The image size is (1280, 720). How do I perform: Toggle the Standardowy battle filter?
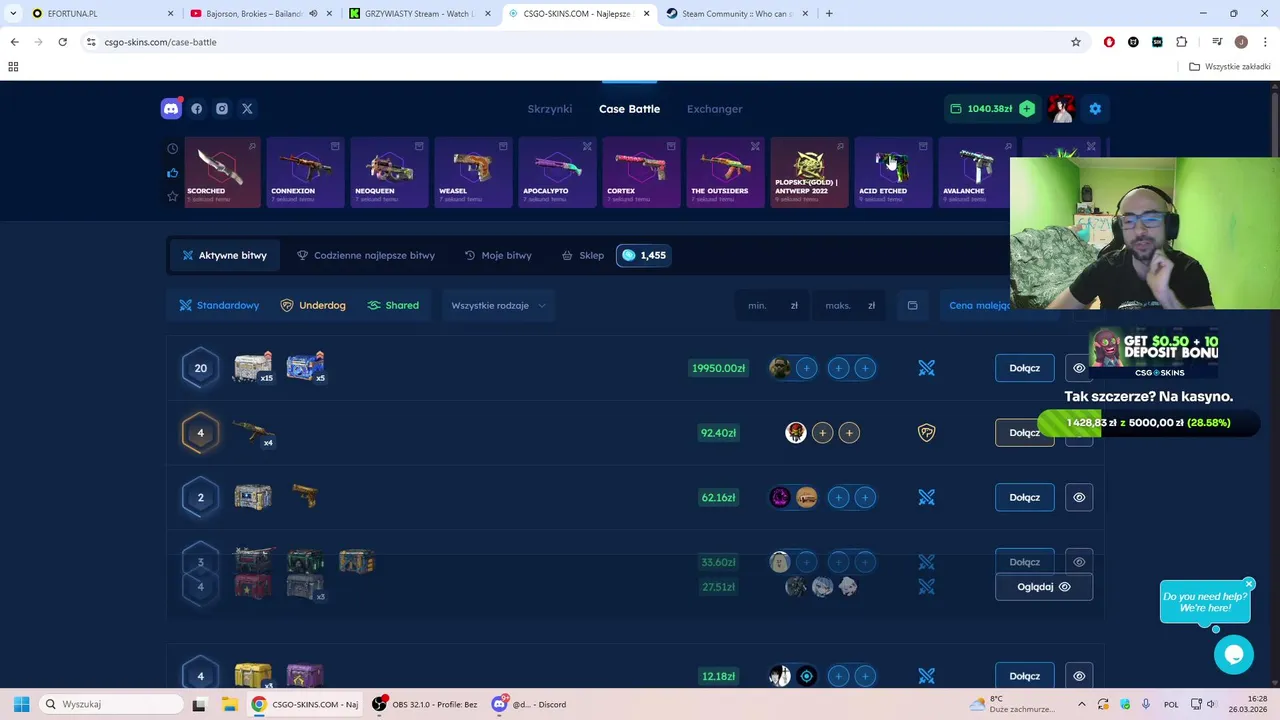(219, 305)
